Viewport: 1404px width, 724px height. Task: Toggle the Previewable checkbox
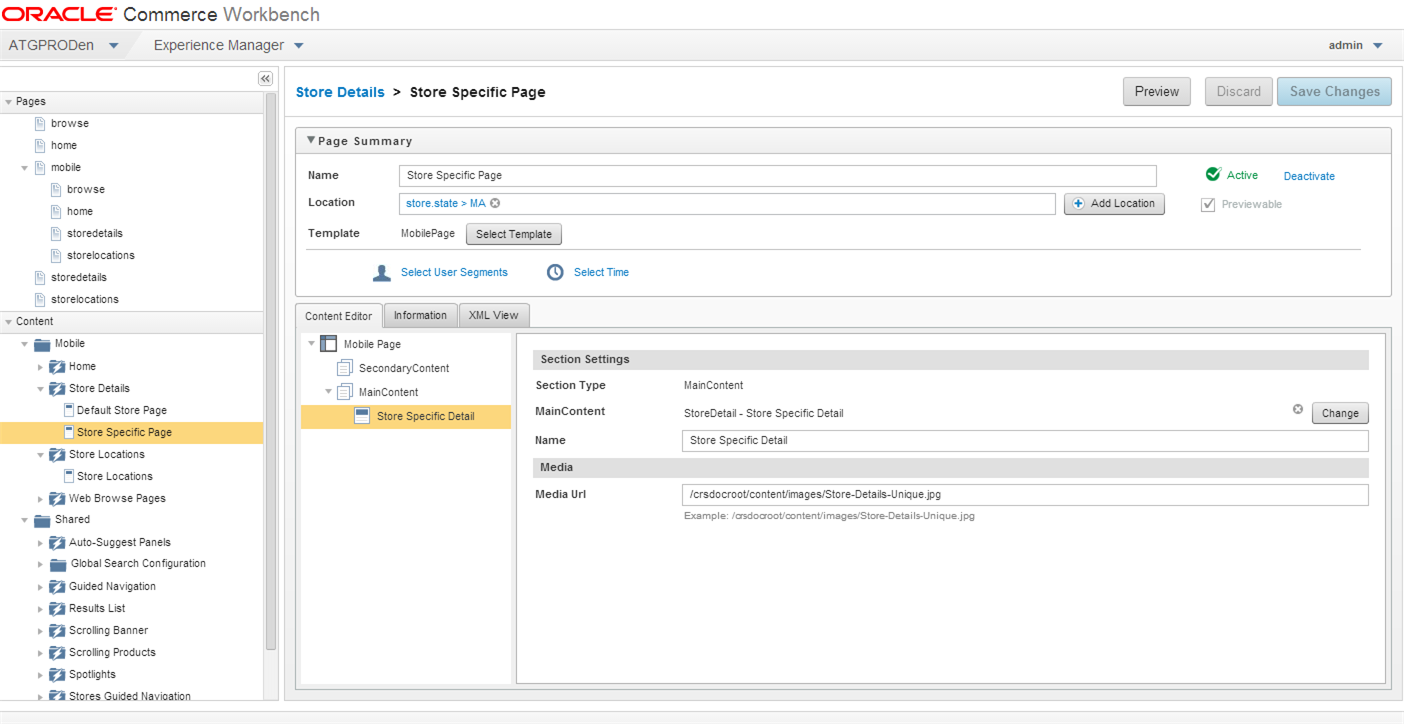coord(1208,204)
